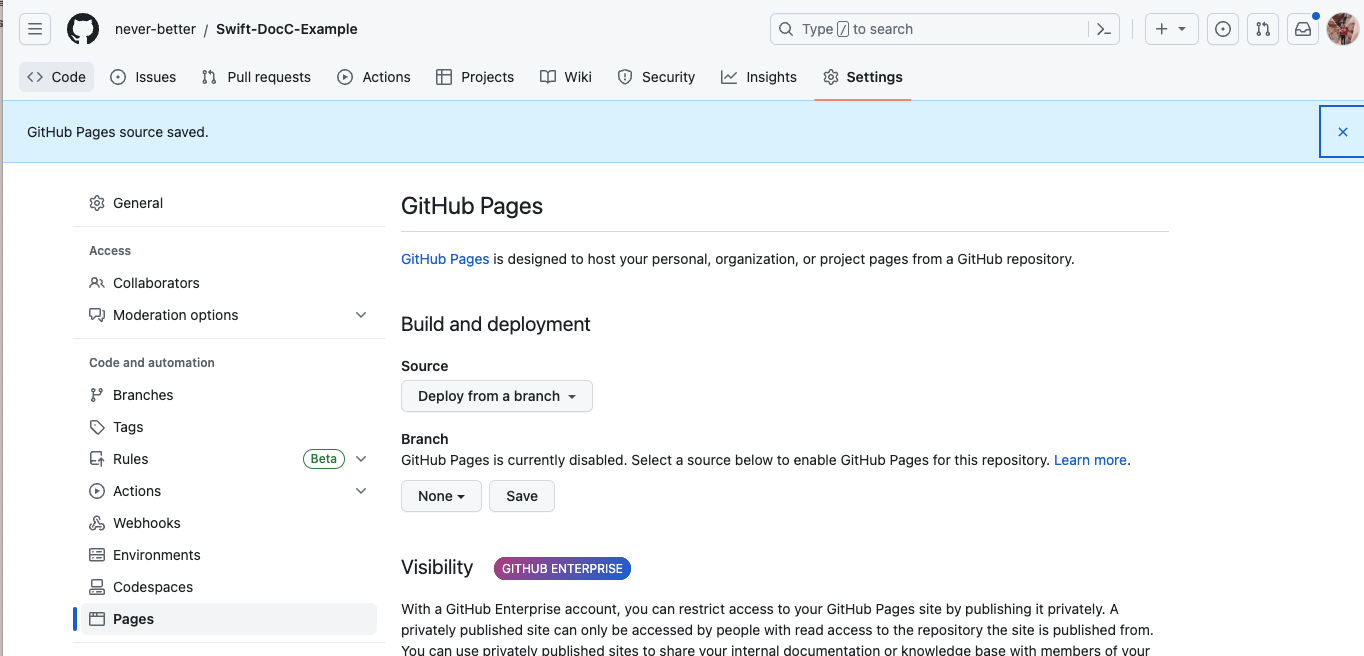The width and height of the screenshot is (1364, 656).
Task: Select the Settings tab
Action: (862, 77)
